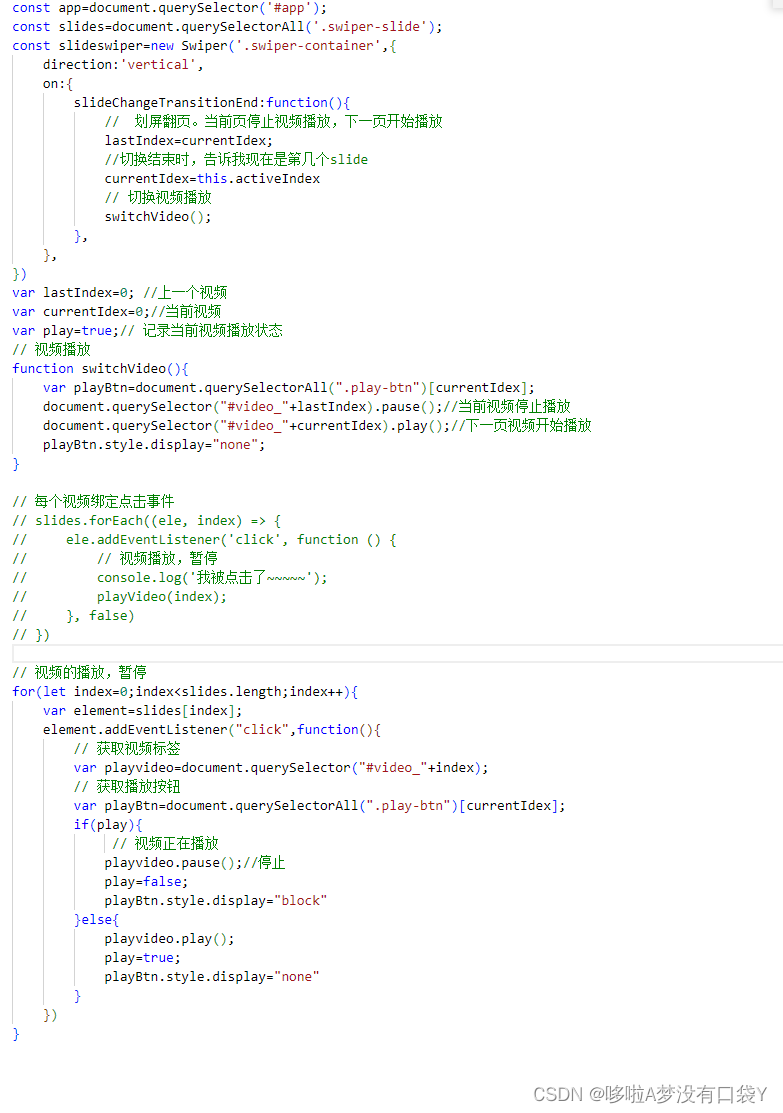Image resolution: width=783 pixels, height=1113 pixels.
Task: Click the "playvideo.pause();//停止" line
Action: click(x=195, y=863)
